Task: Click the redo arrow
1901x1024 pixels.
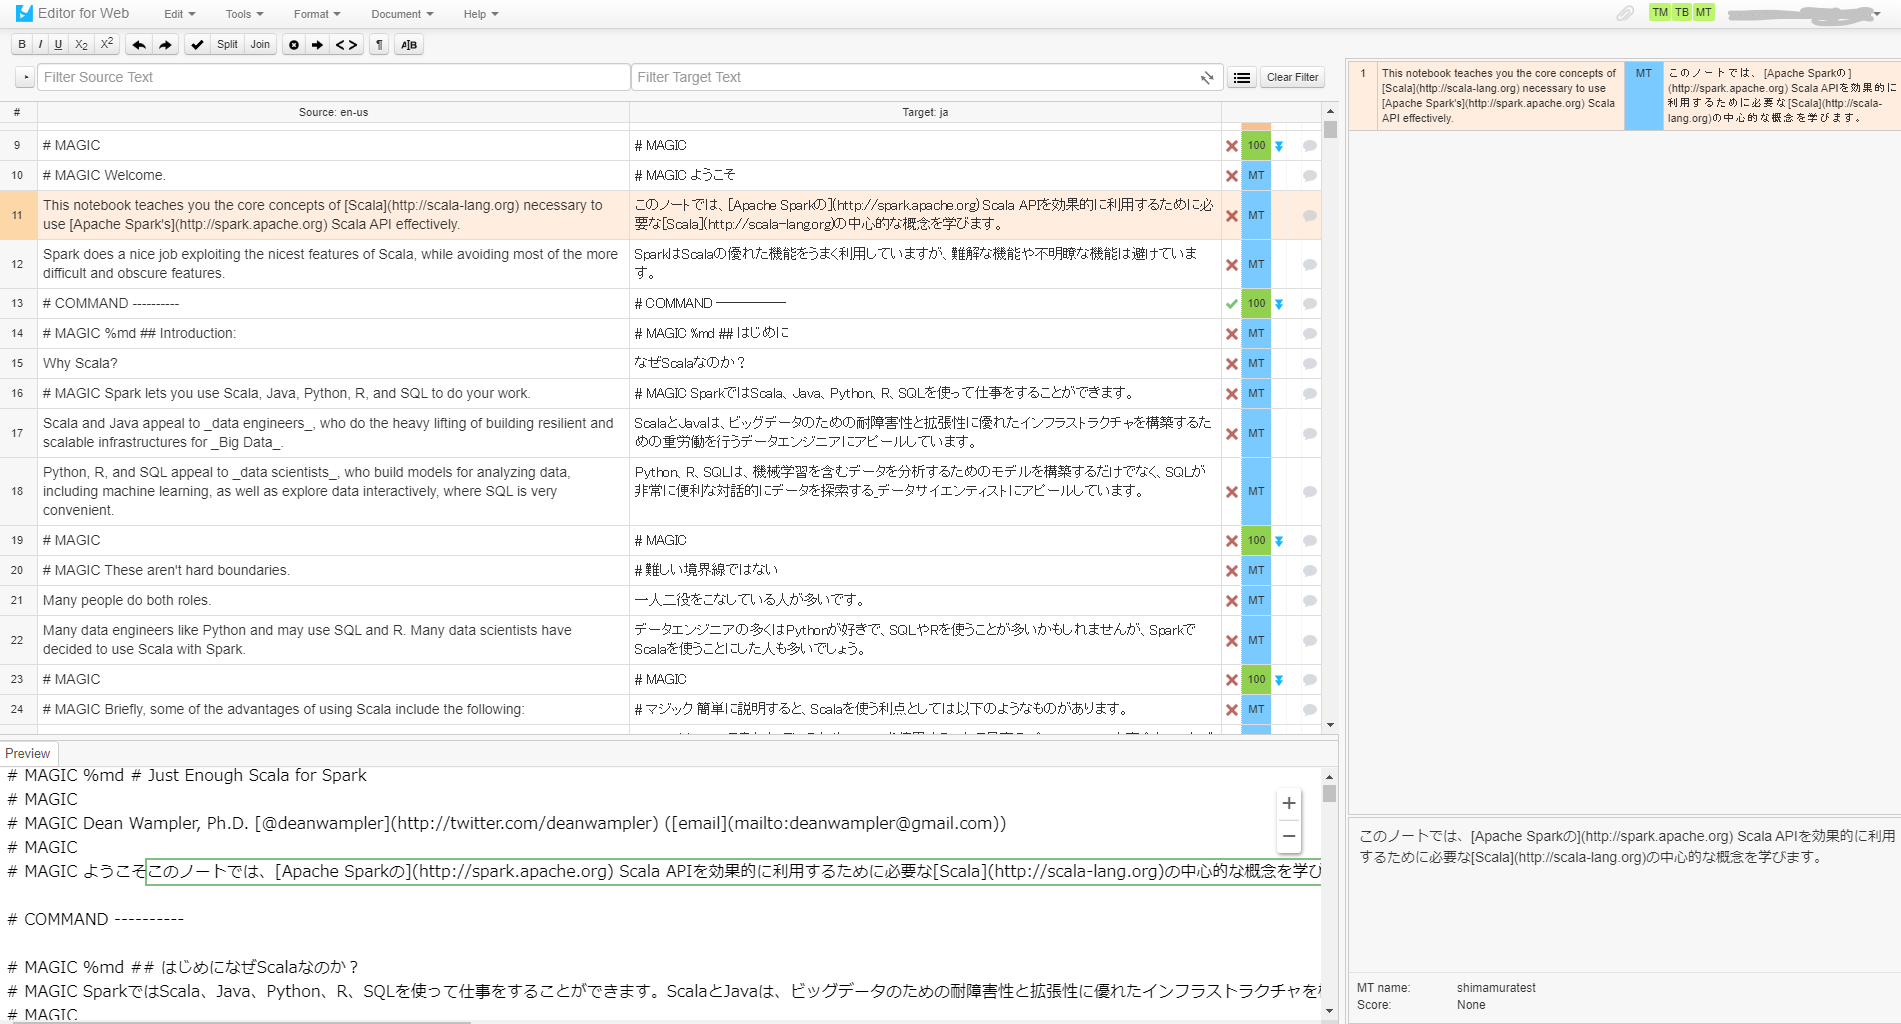Action: pos(166,45)
